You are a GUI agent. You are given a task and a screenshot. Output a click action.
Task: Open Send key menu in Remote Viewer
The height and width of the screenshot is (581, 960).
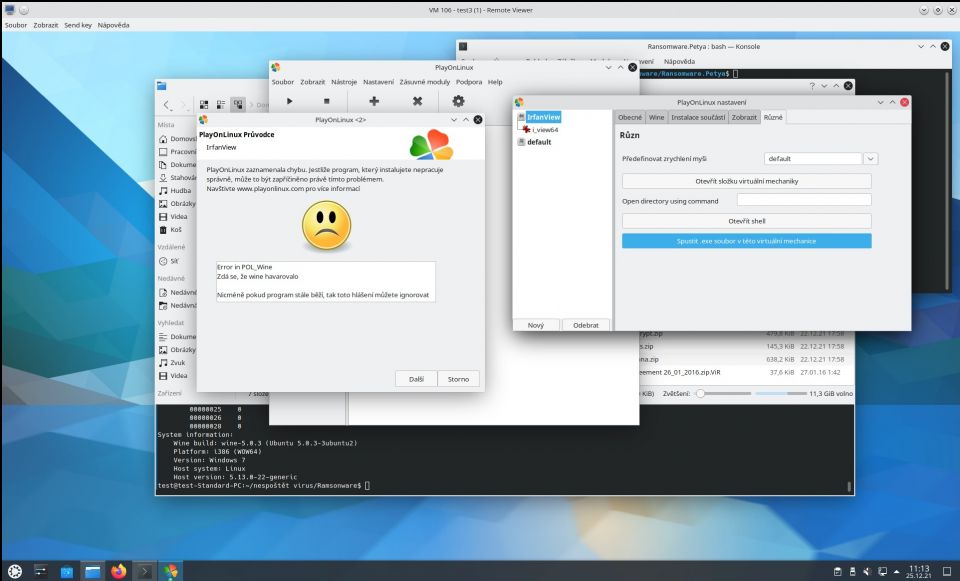[x=78, y=25]
